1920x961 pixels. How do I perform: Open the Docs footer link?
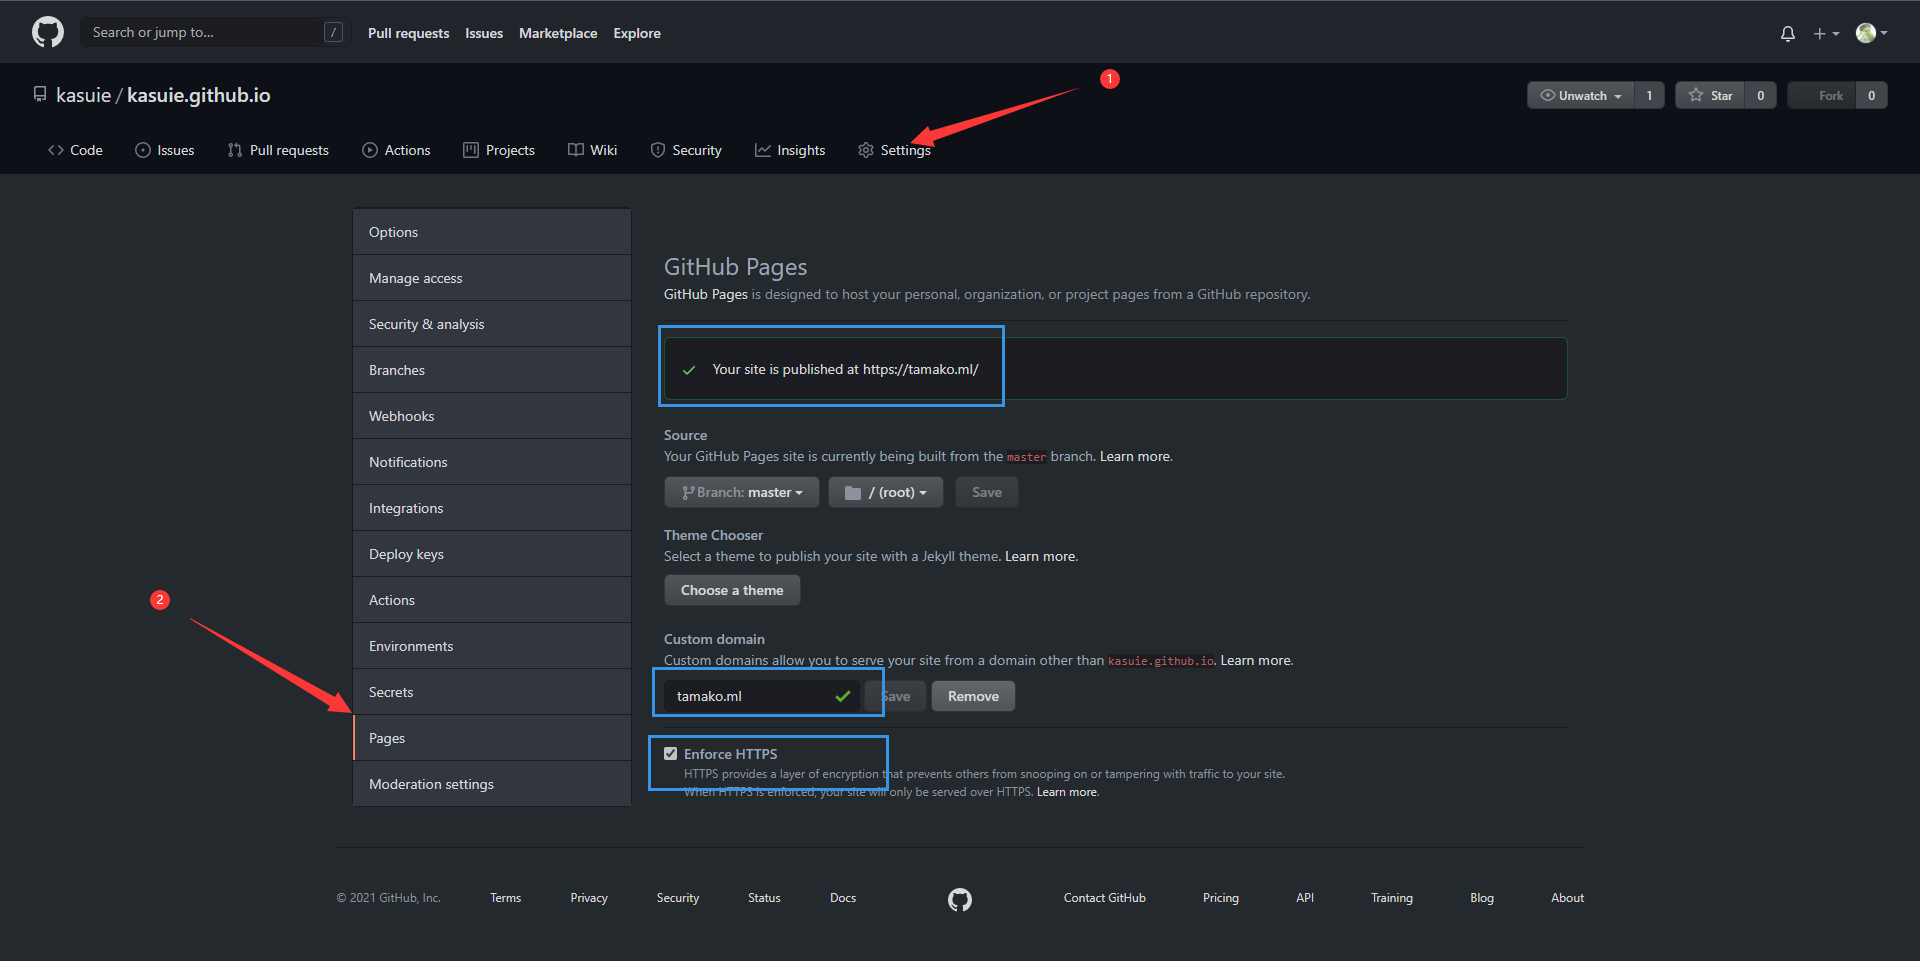[843, 898]
